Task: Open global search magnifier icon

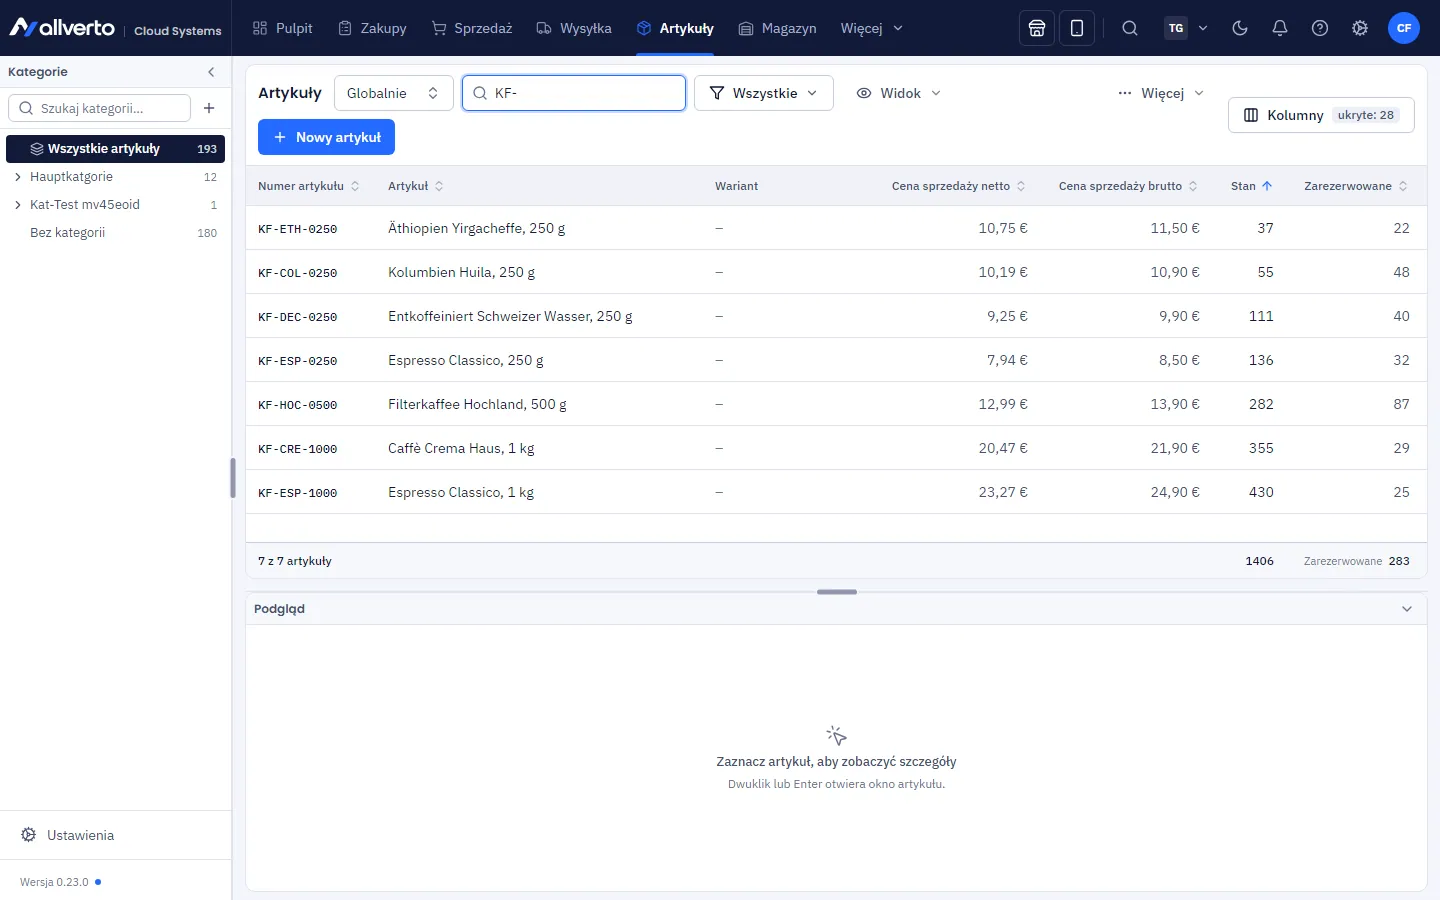Action: (x=1130, y=28)
